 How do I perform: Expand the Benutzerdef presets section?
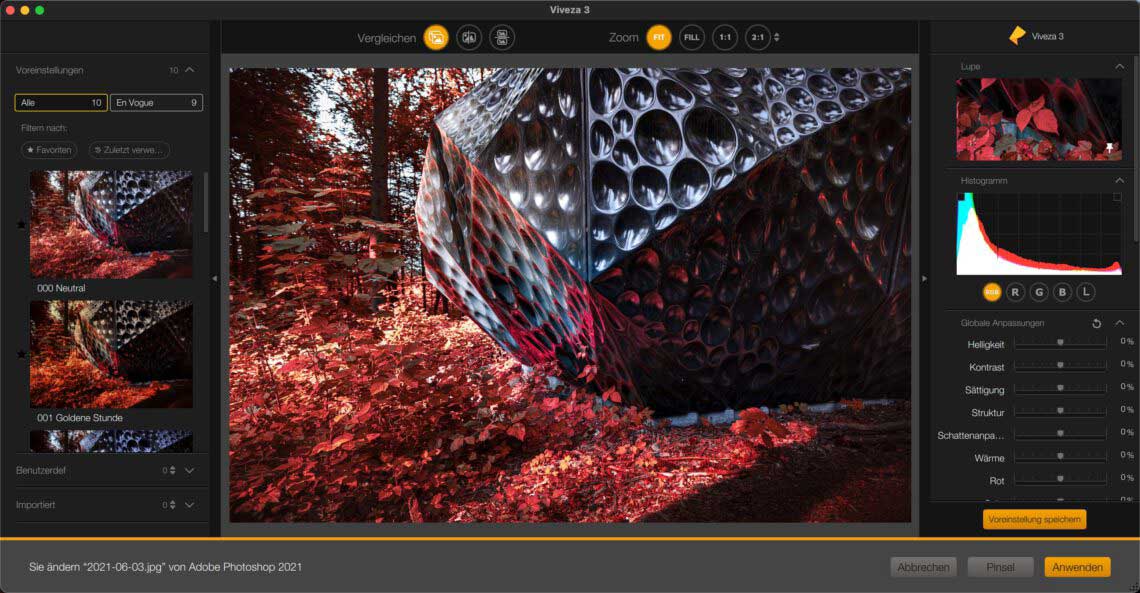coord(190,469)
